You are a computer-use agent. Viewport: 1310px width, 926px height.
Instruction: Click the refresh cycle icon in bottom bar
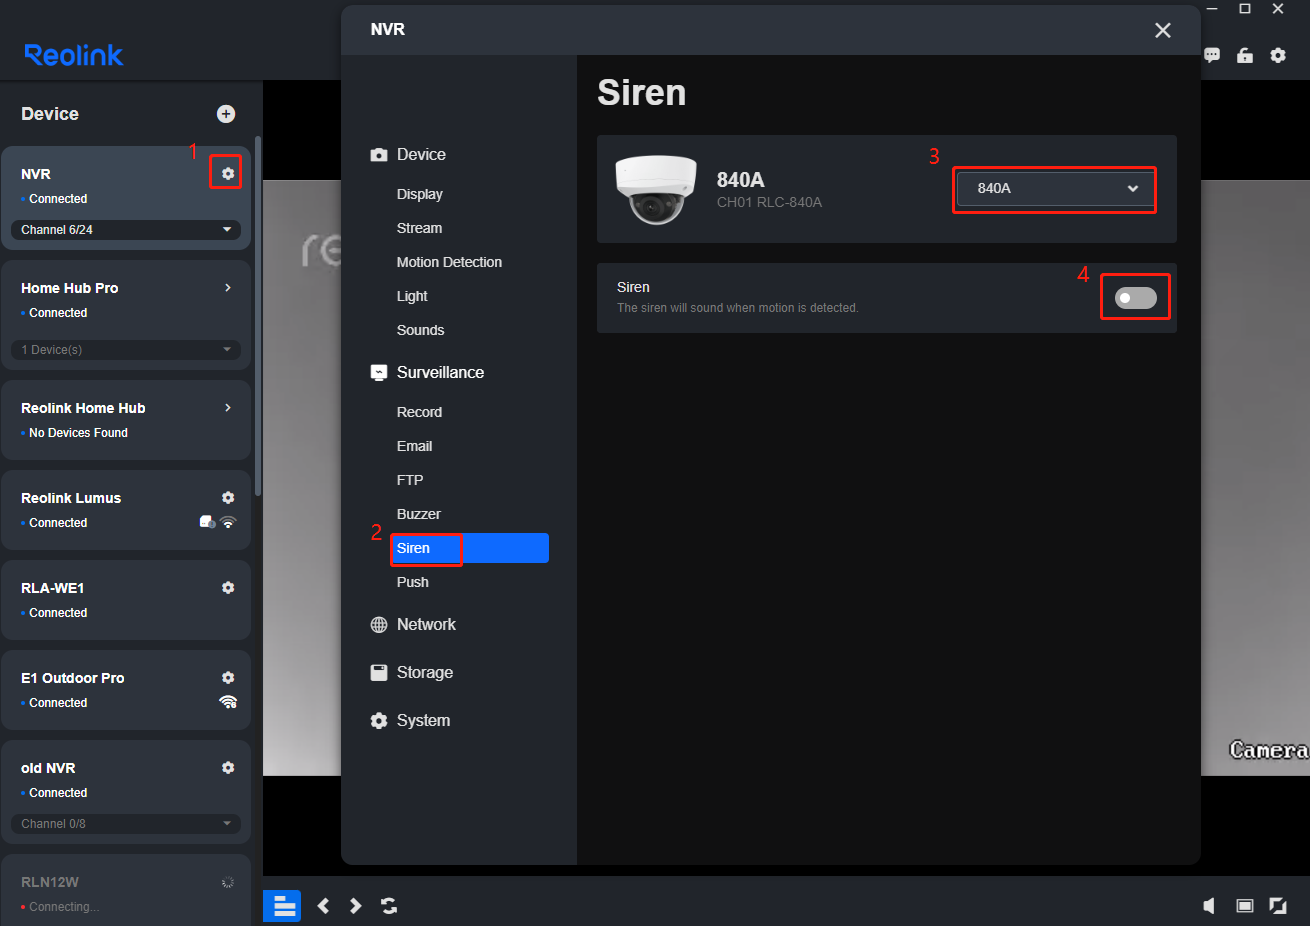pos(389,906)
